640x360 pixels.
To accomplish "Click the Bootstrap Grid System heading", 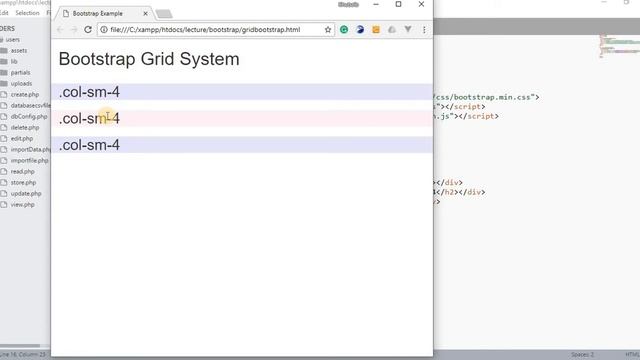I will [x=149, y=59].
